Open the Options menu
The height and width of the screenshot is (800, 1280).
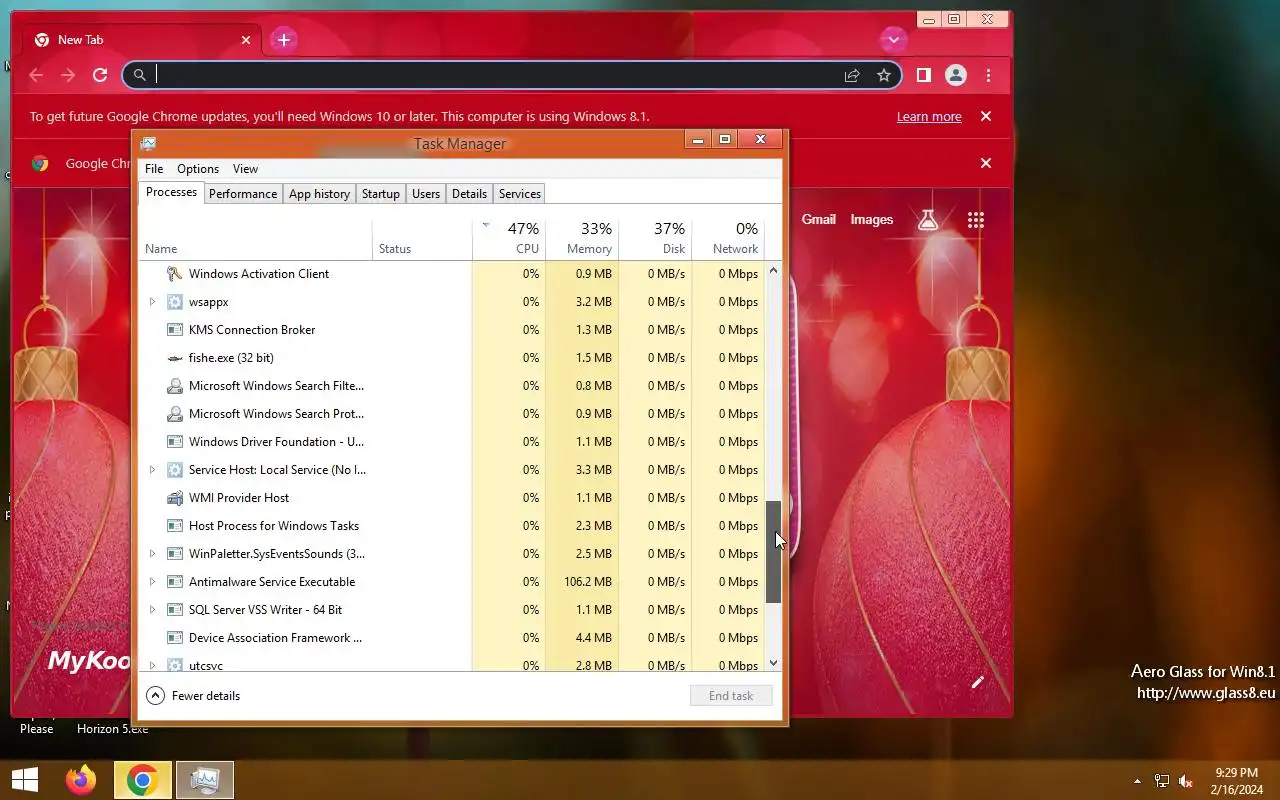point(198,169)
